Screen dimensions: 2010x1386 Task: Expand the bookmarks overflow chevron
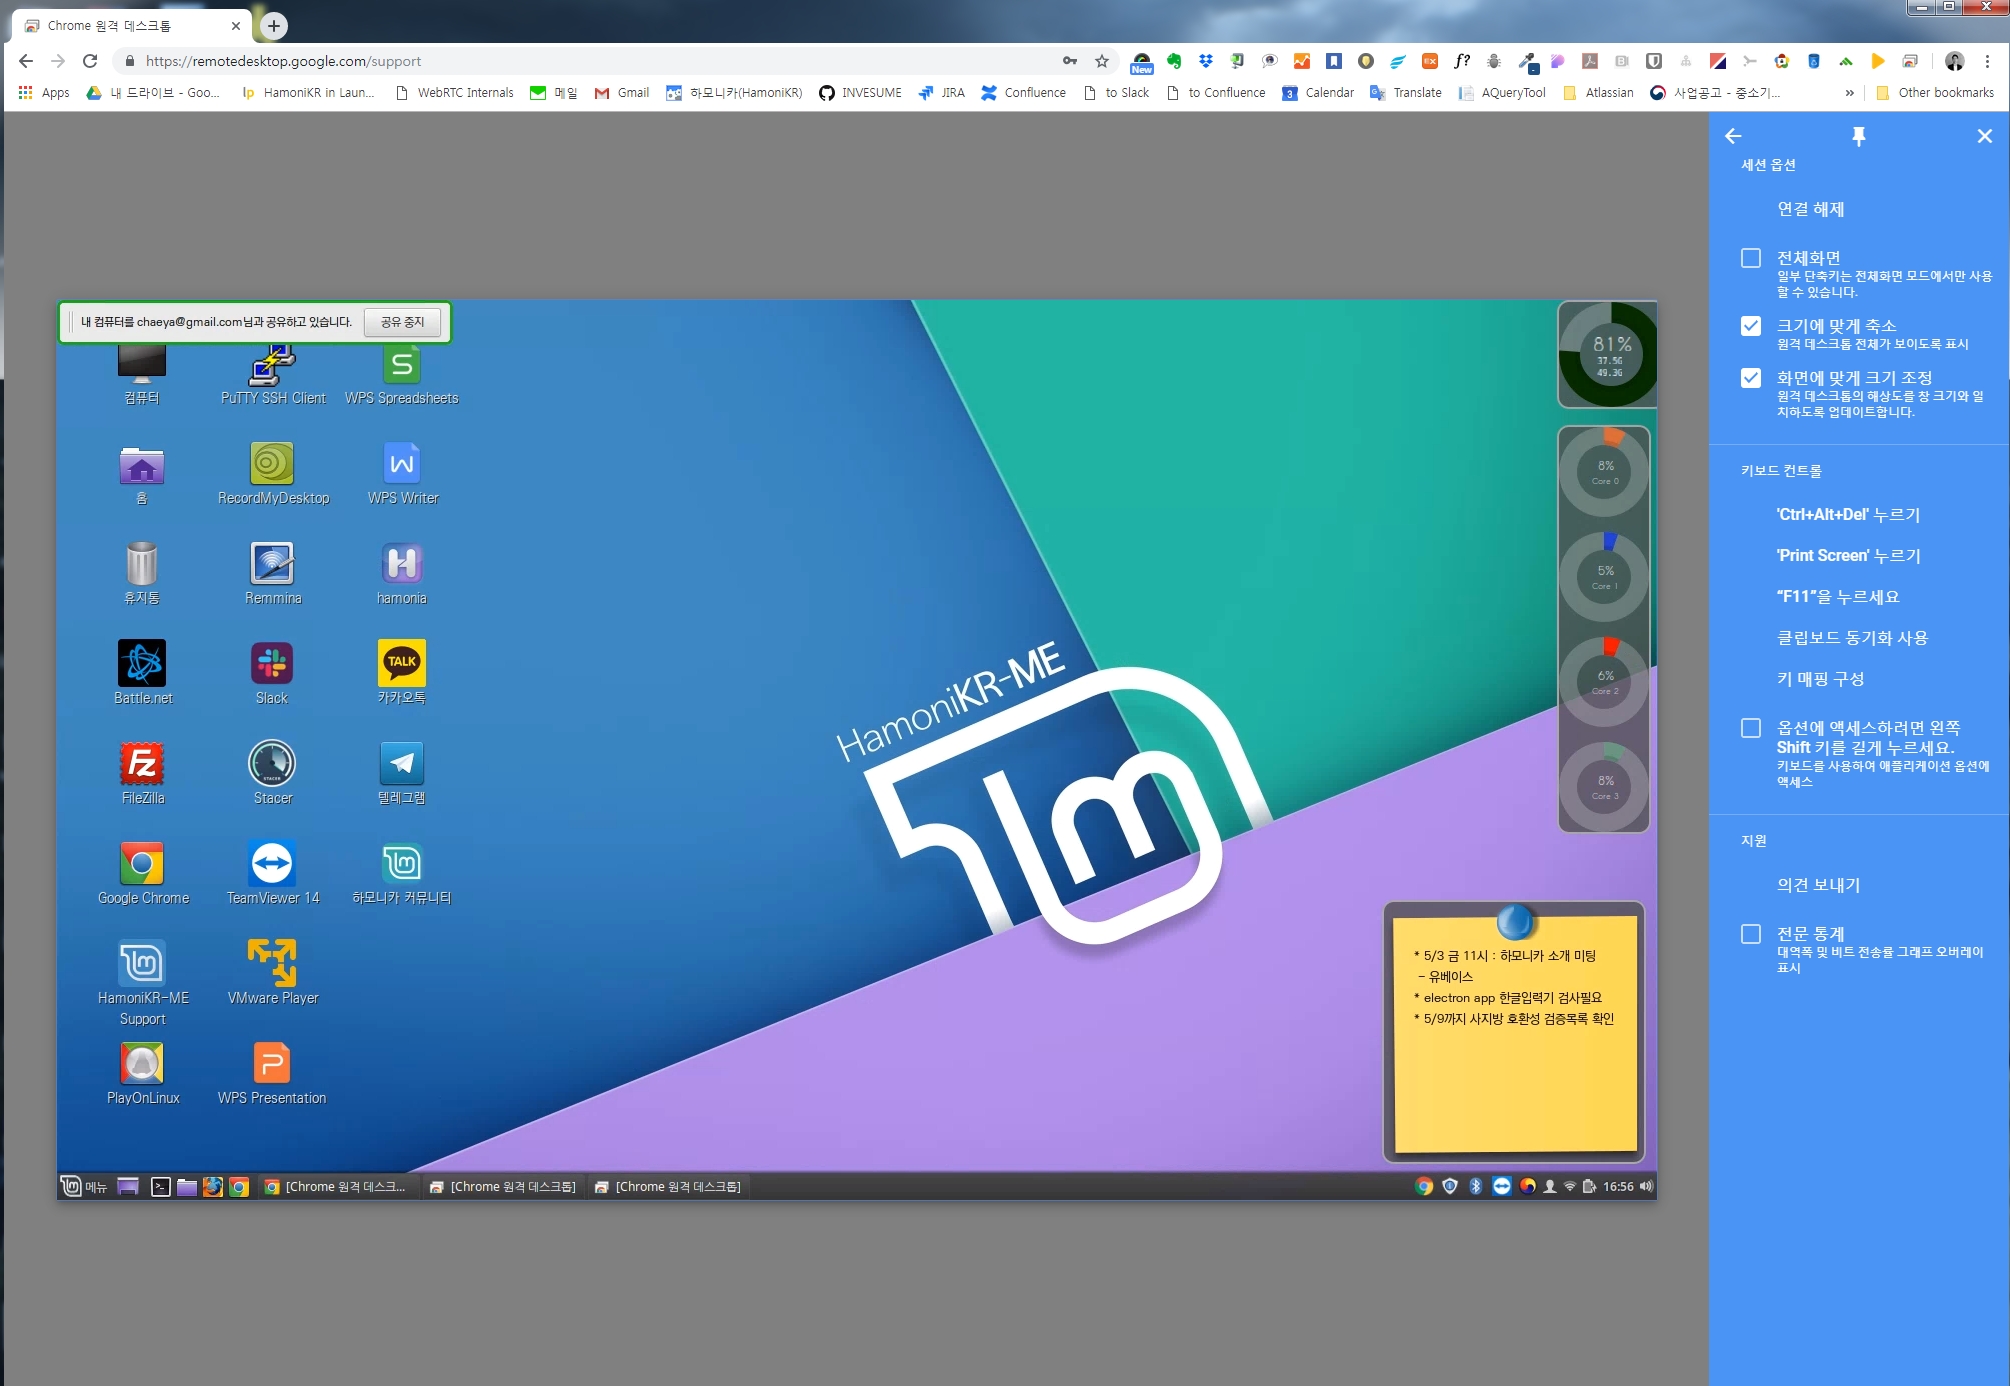tap(1849, 93)
